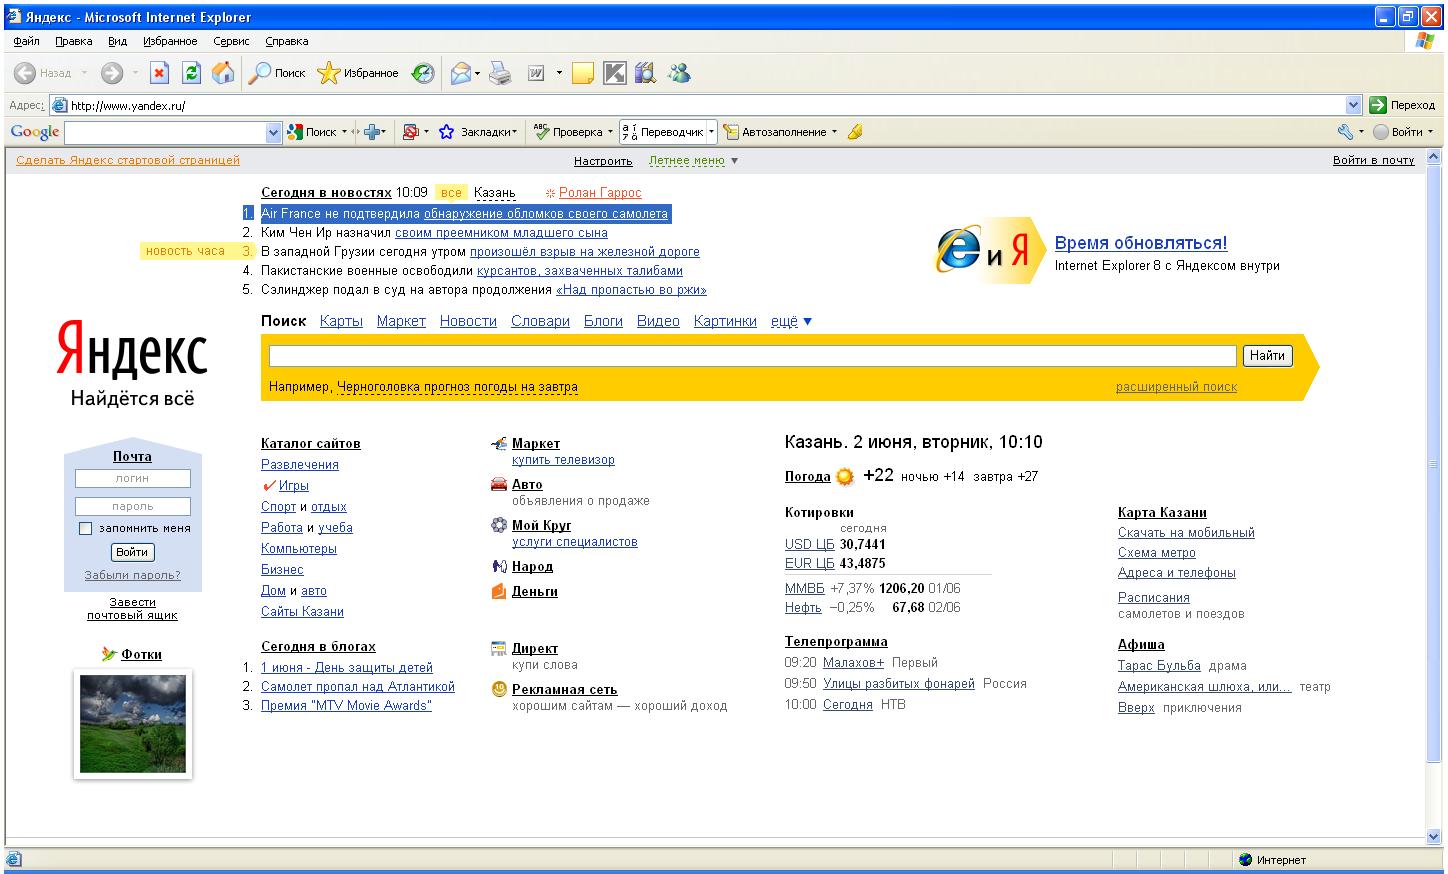The width and height of the screenshot is (1448, 874).
Task: Click the Фотки landscape thumbnail
Action: click(133, 724)
